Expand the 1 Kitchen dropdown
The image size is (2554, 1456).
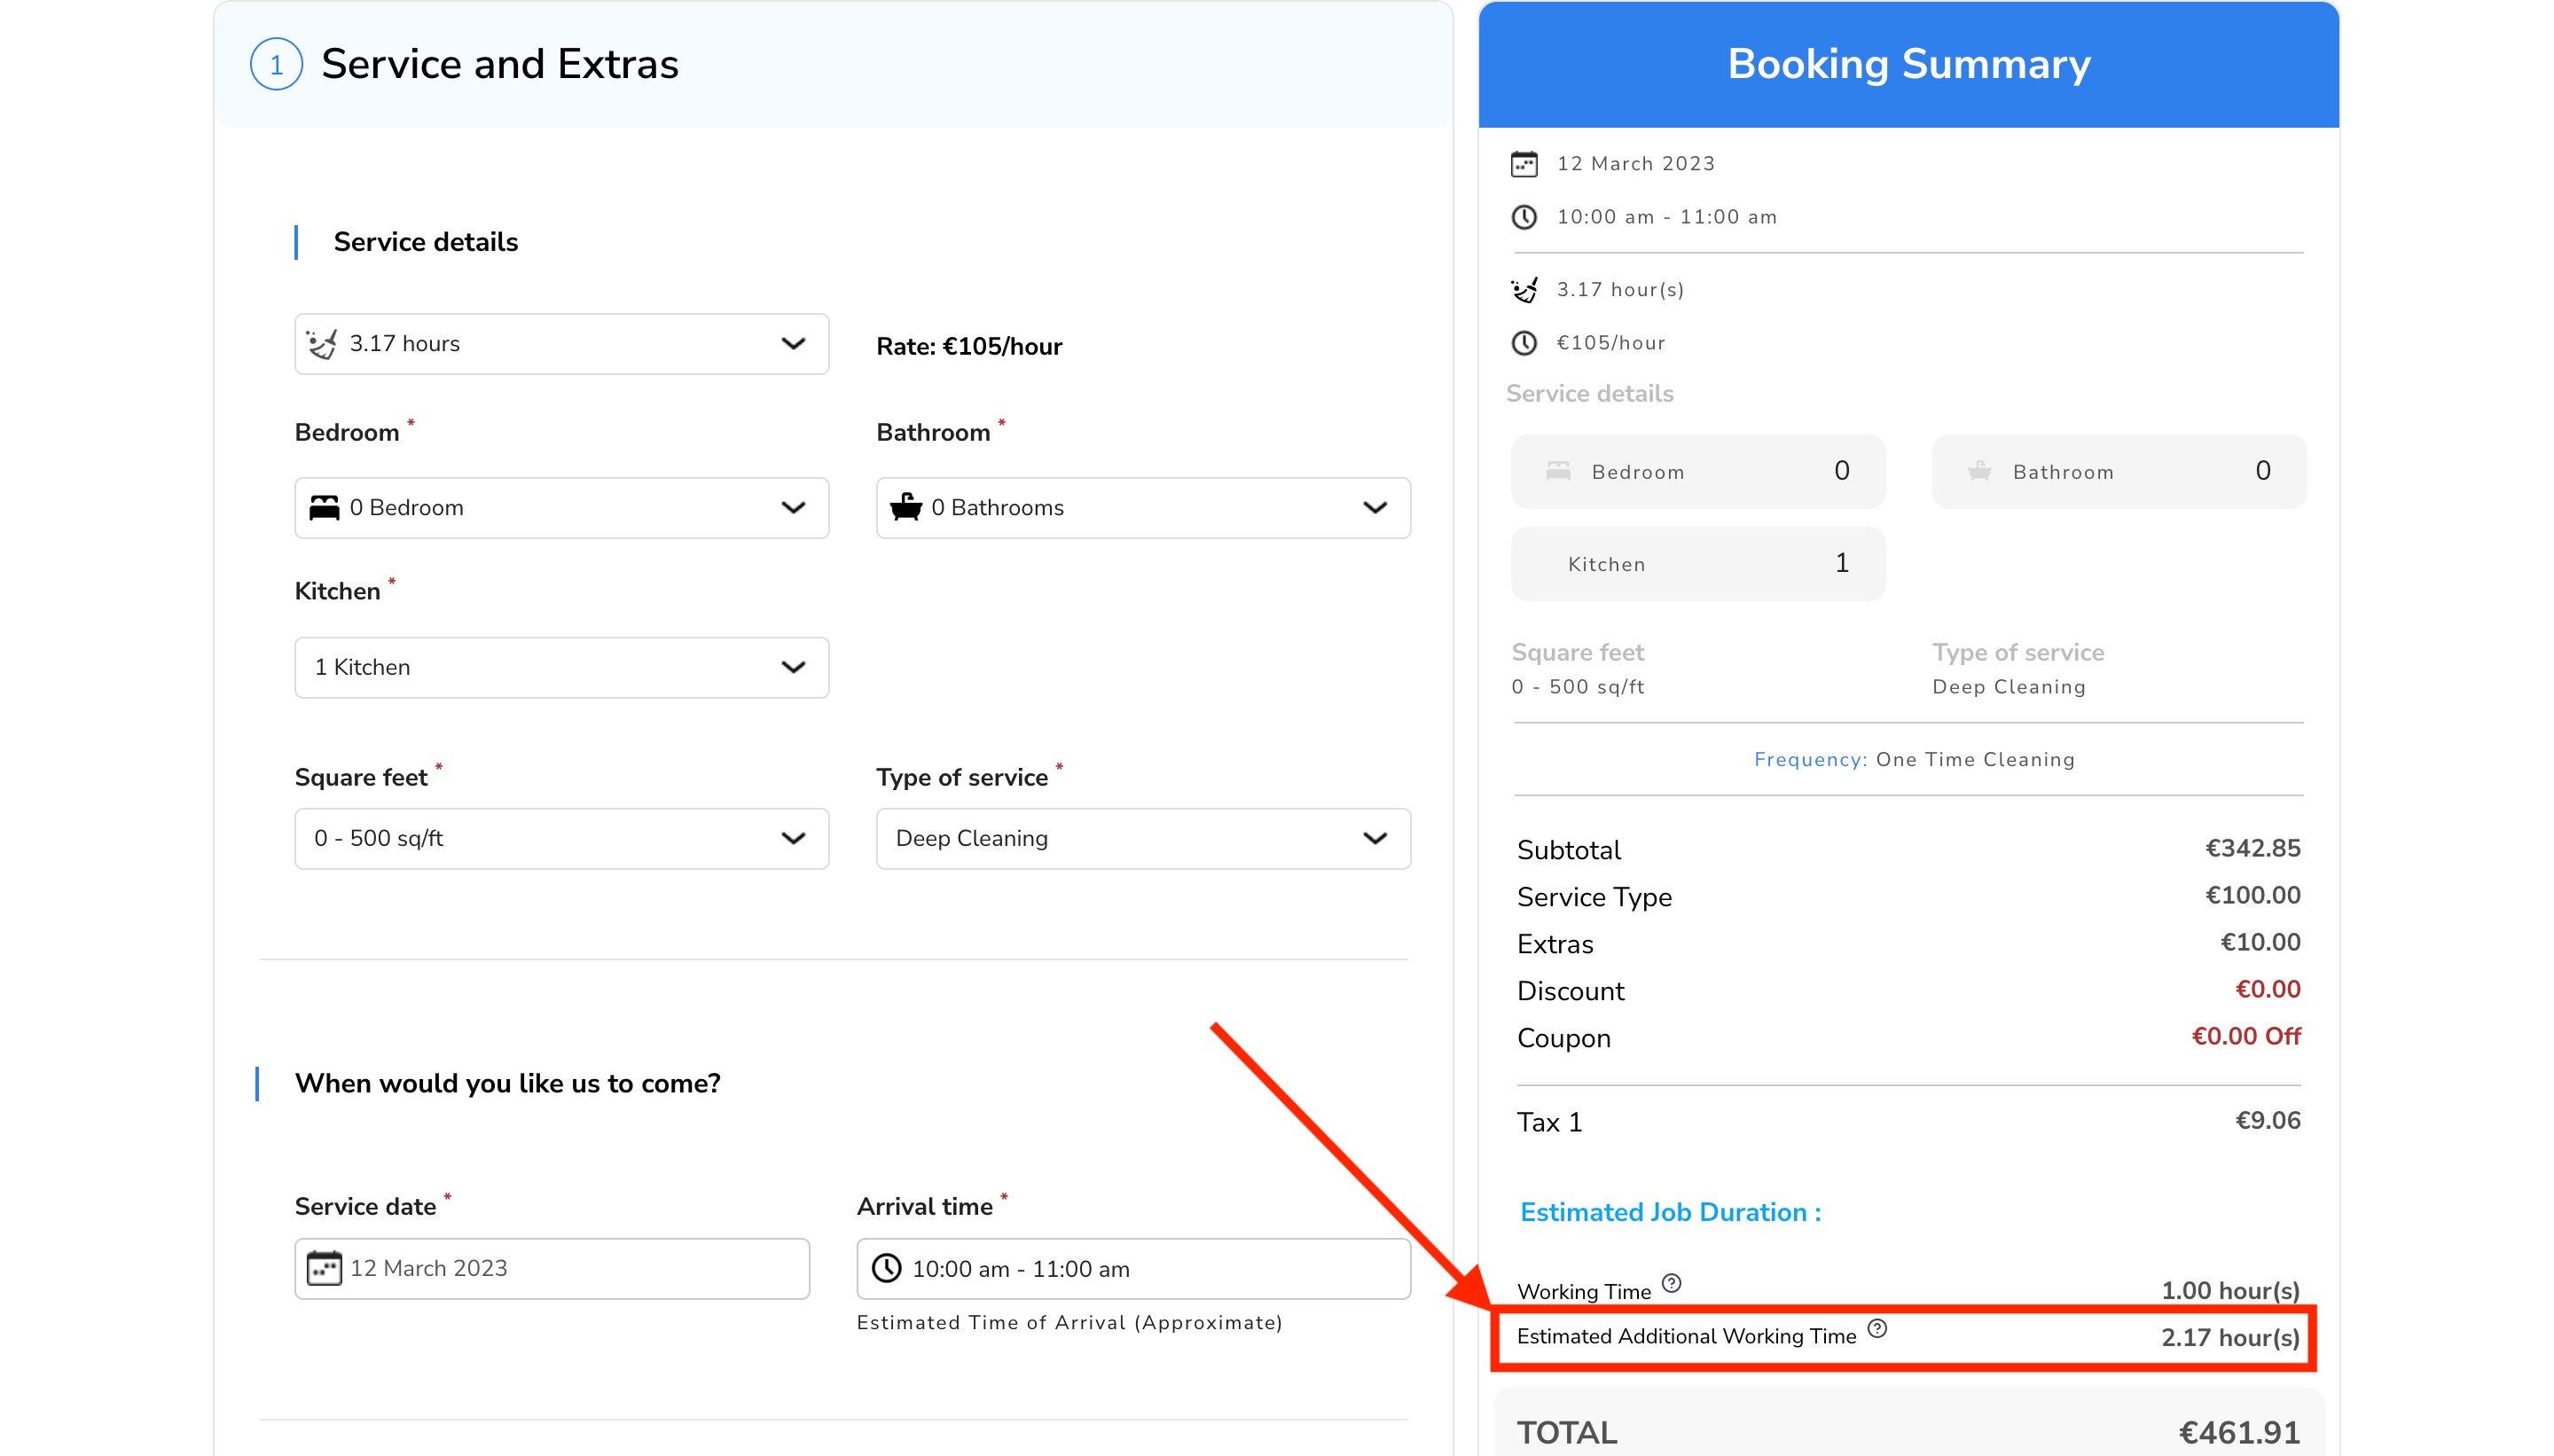561,667
